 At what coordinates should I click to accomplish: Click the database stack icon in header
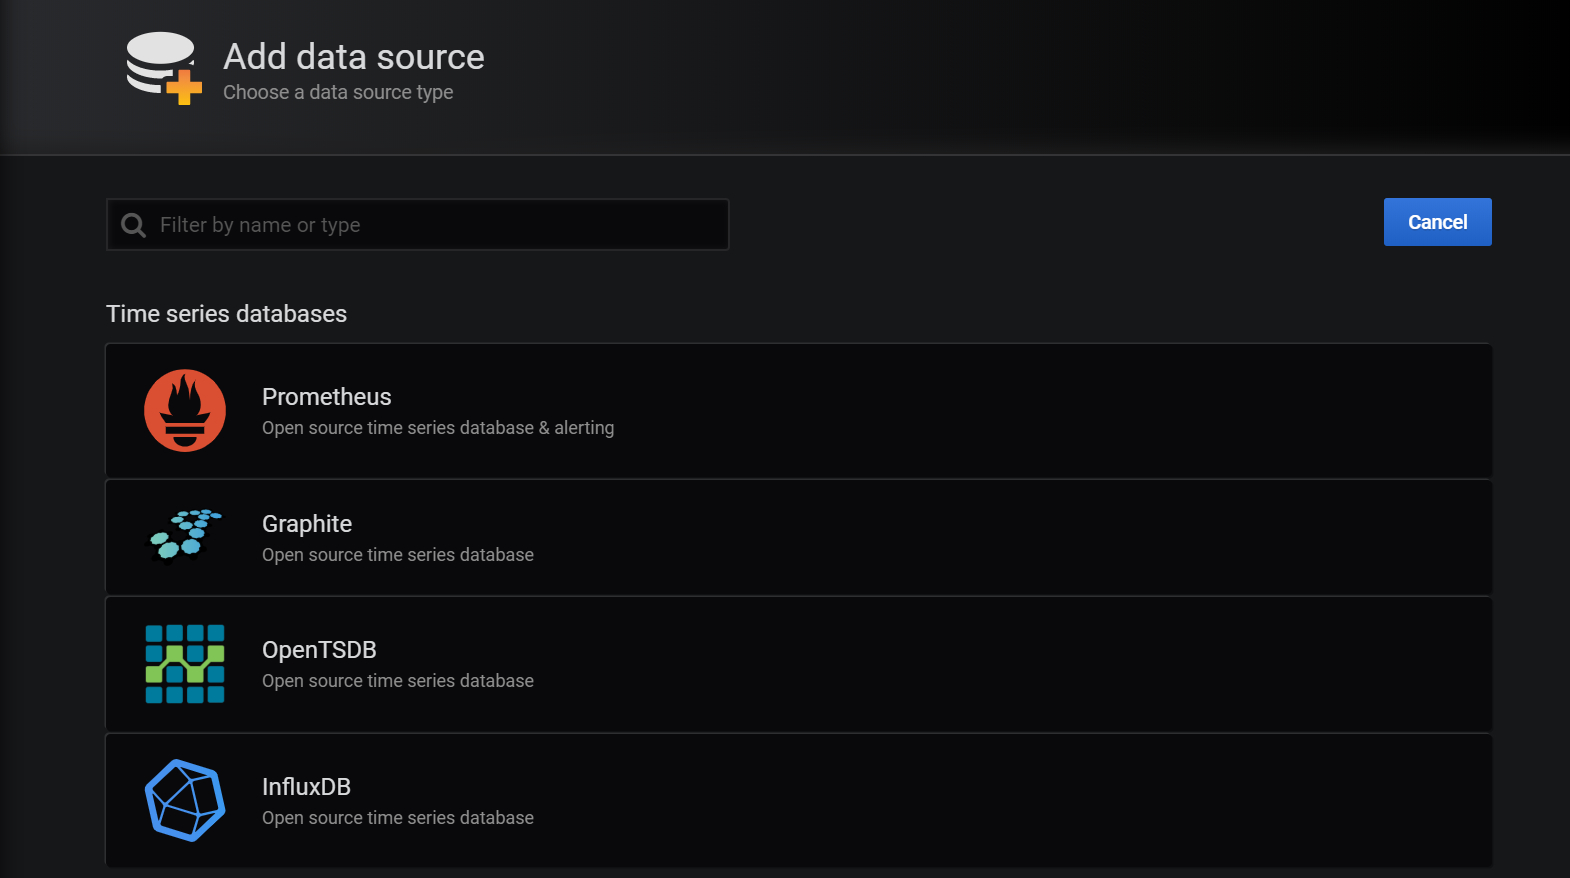(x=157, y=62)
